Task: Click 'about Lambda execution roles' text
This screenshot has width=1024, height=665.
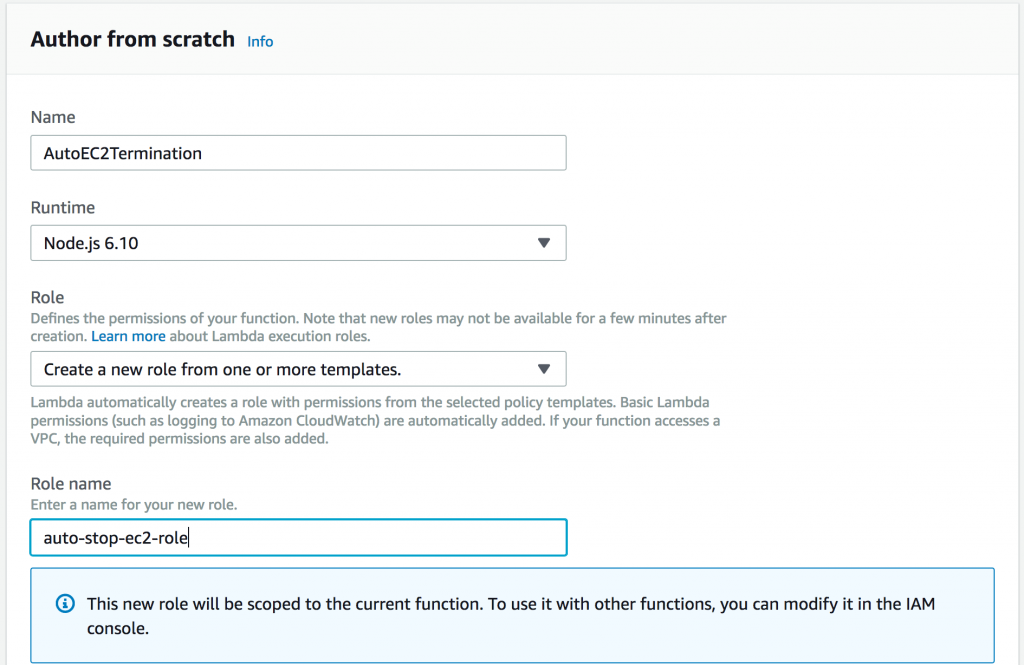Action: point(270,336)
